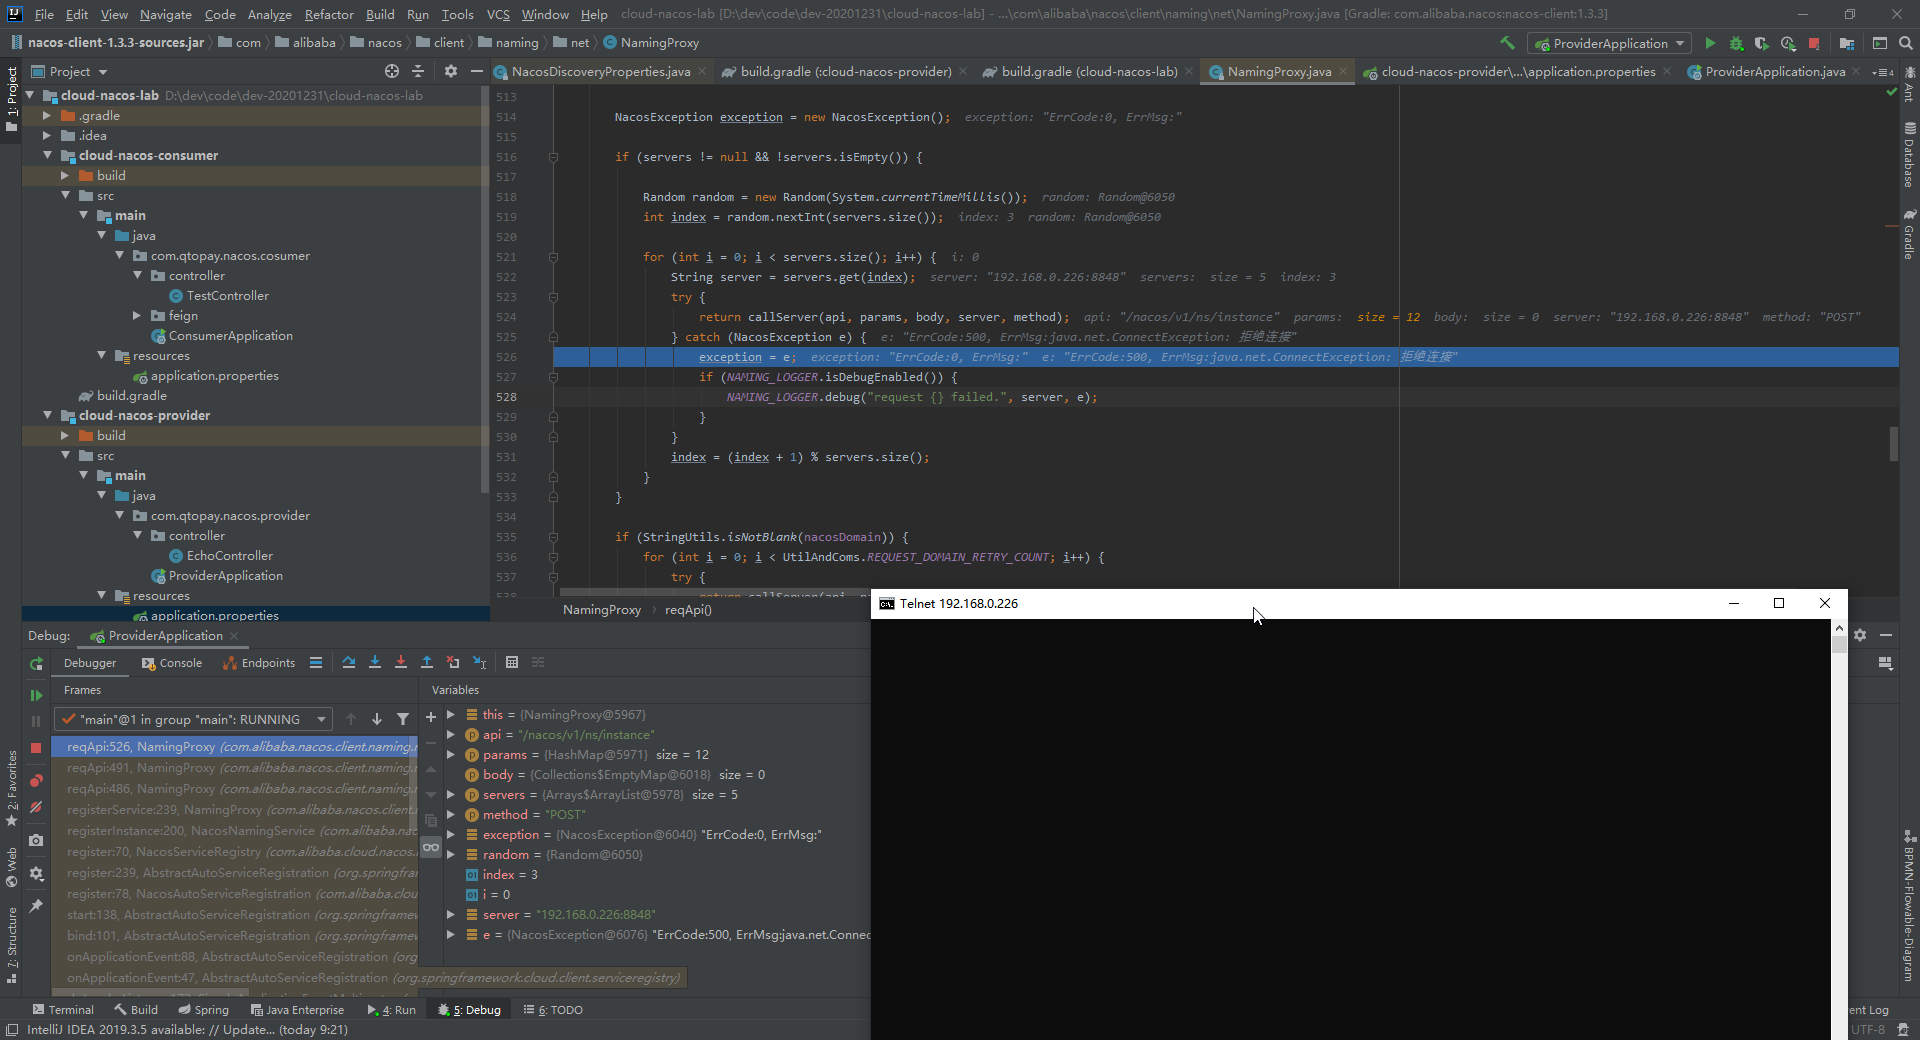Expand the params variable node

coord(451,754)
